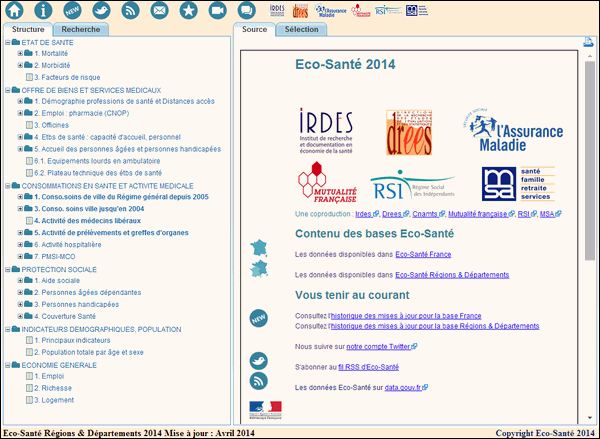This screenshot has width=600, height=439.
Task: Collapse OFFRE DE BIENS ET SERVICES MEDICAUX
Action: click(7, 90)
